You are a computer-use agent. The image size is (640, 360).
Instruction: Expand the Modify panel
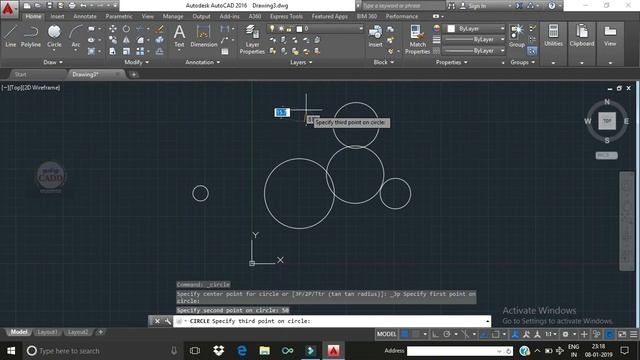pyautogui.click(x=137, y=62)
